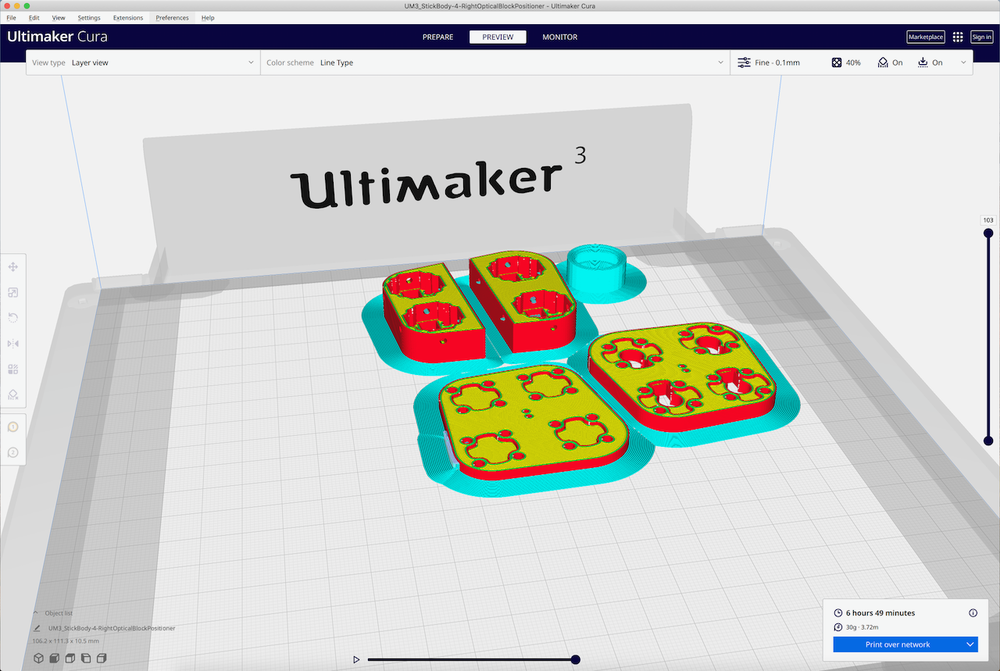Open the Extensions menu

click(x=128, y=18)
